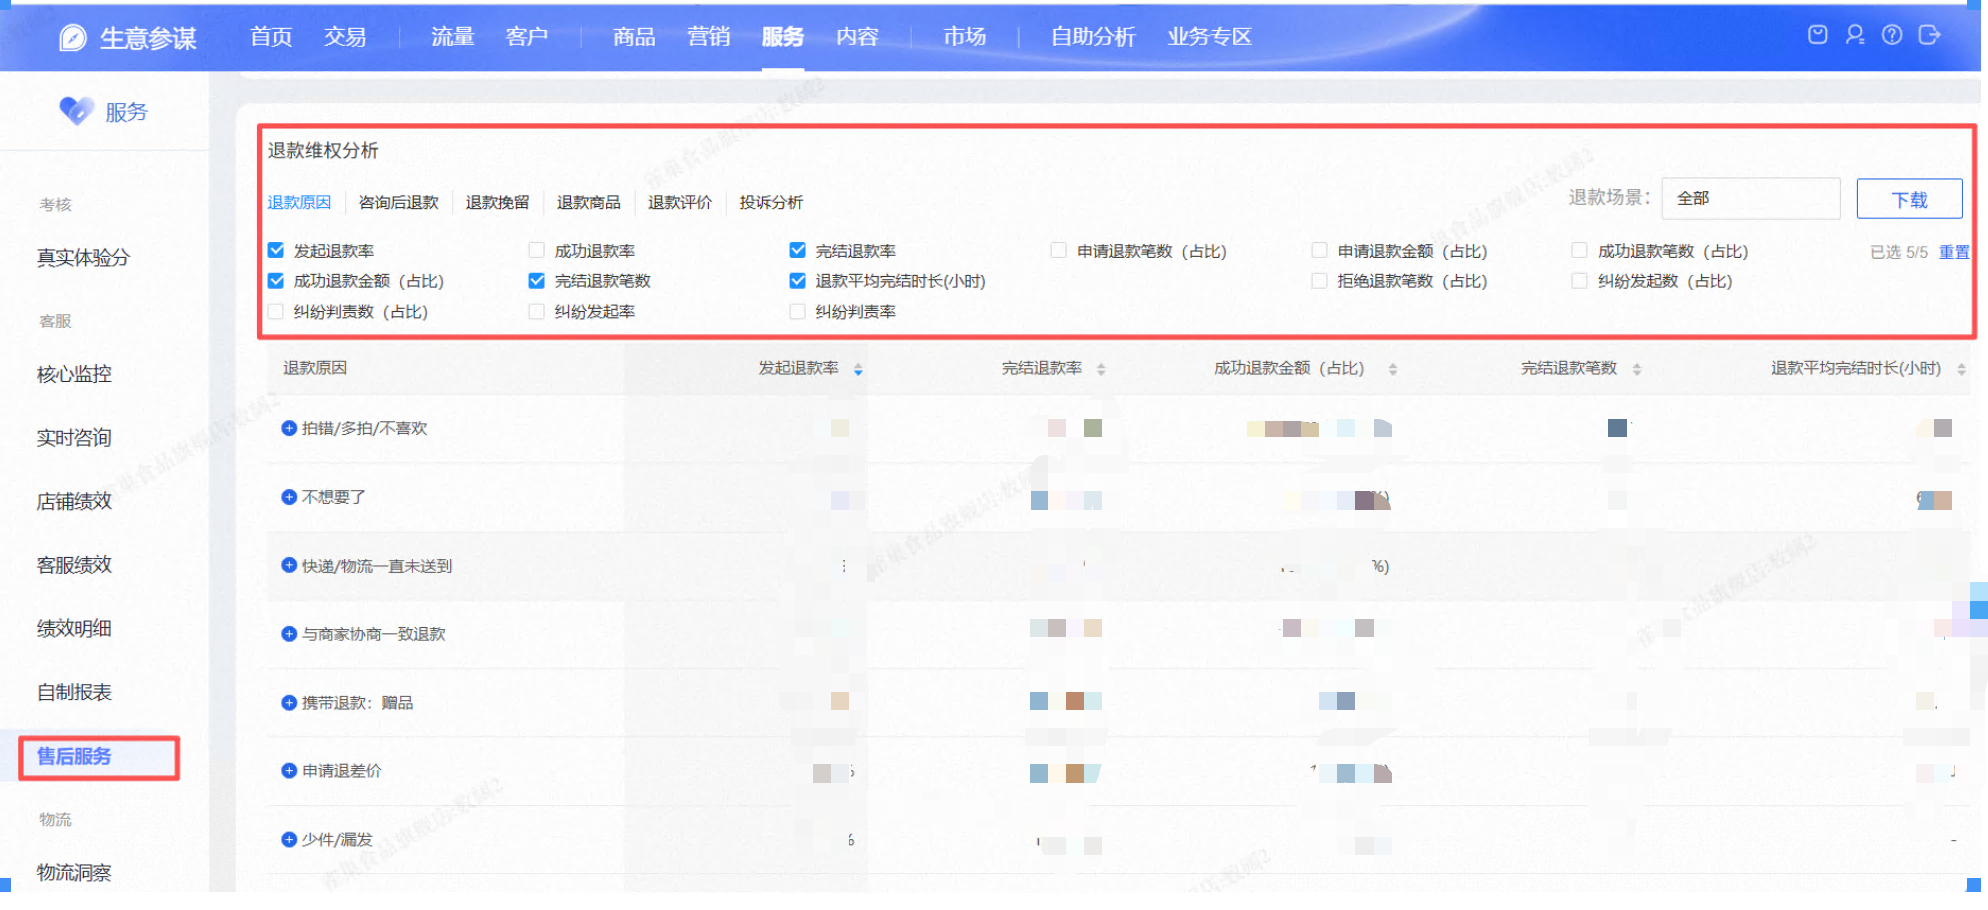Expand the 不想要了 row
Viewport: 1988px width, 910px height.
(289, 497)
